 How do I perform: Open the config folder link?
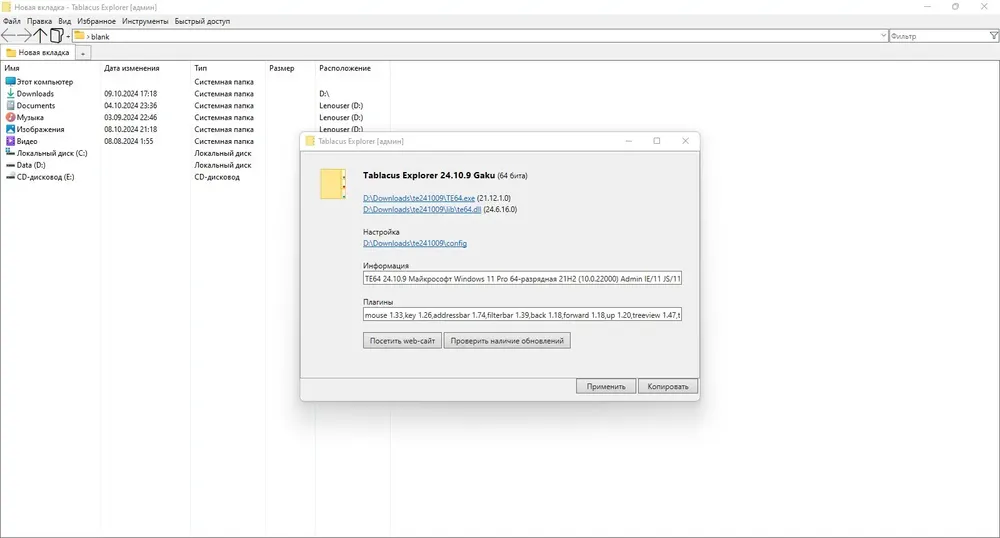pyautogui.click(x=415, y=244)
